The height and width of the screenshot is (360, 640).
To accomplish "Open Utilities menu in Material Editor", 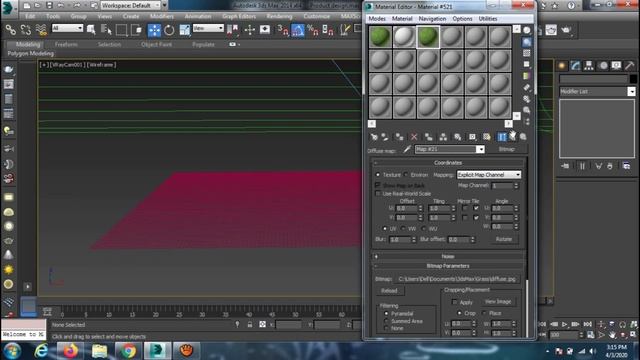I will 488,19.
